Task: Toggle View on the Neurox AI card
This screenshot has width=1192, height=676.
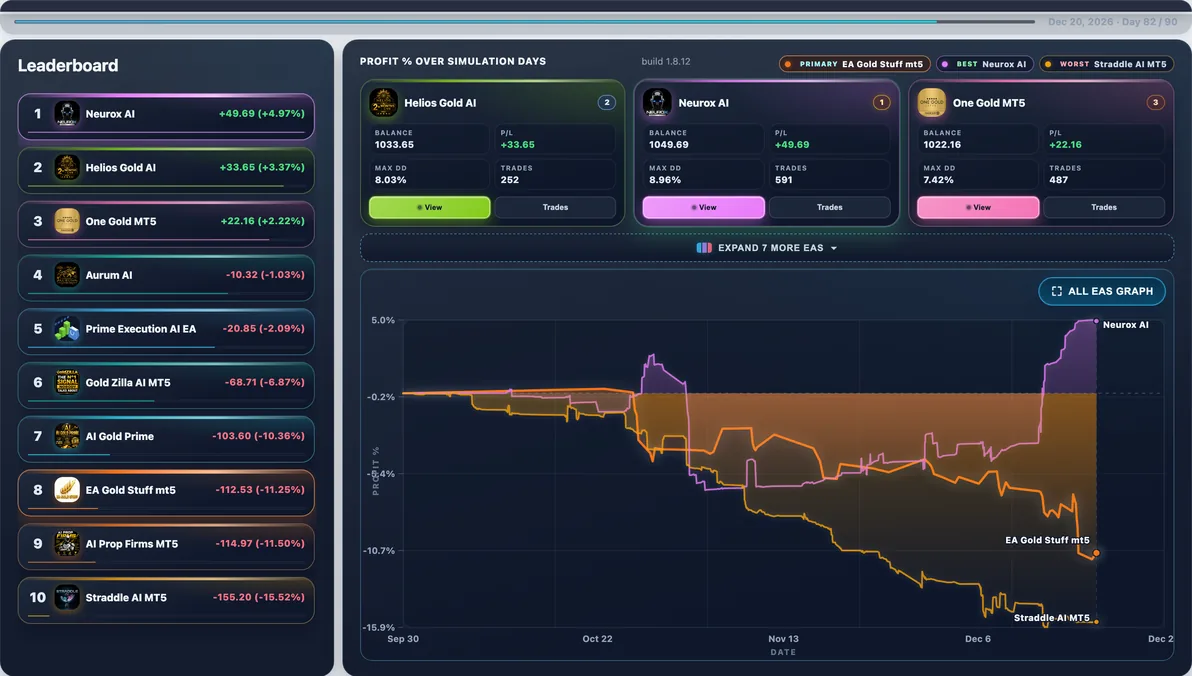Action: coord(704,208)
